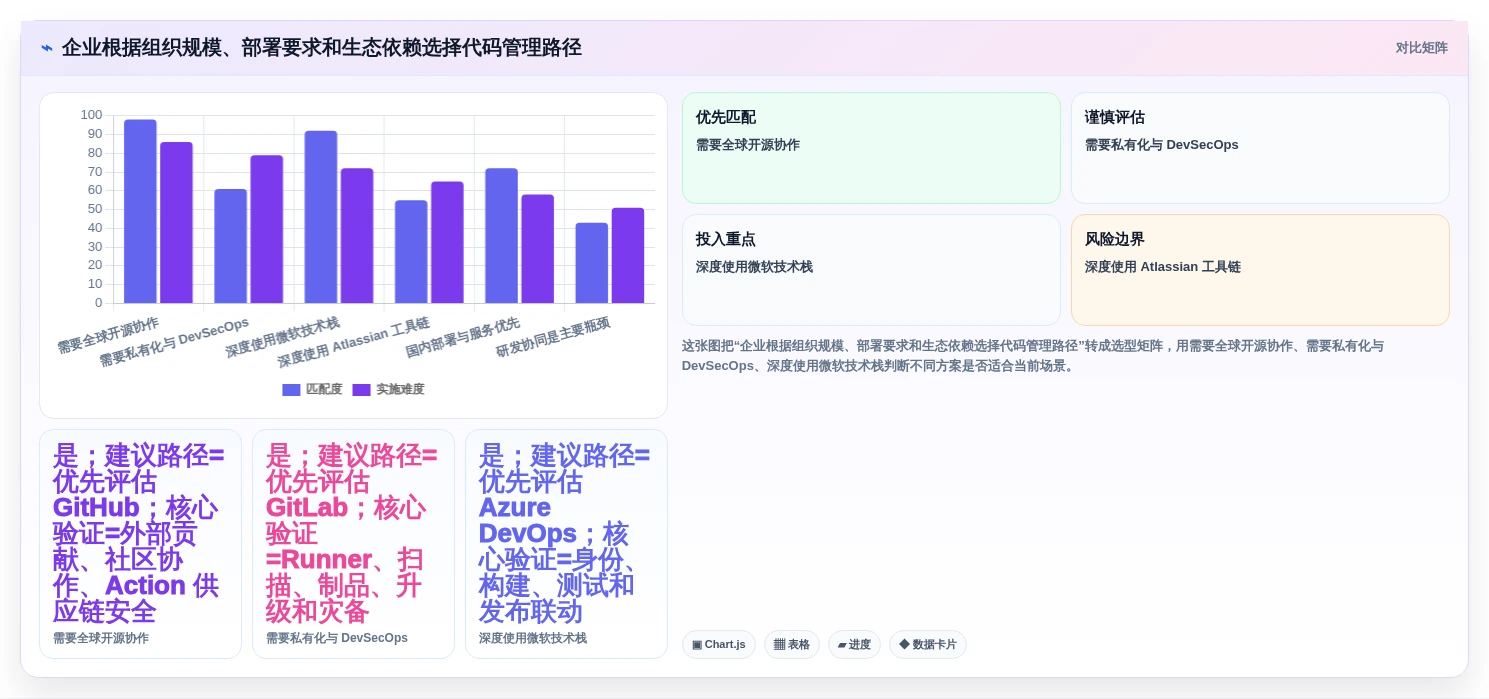1489x699 pixels.
Task: Click the 实施难度 bar for Atlassian 工具链
Action: 447,242
